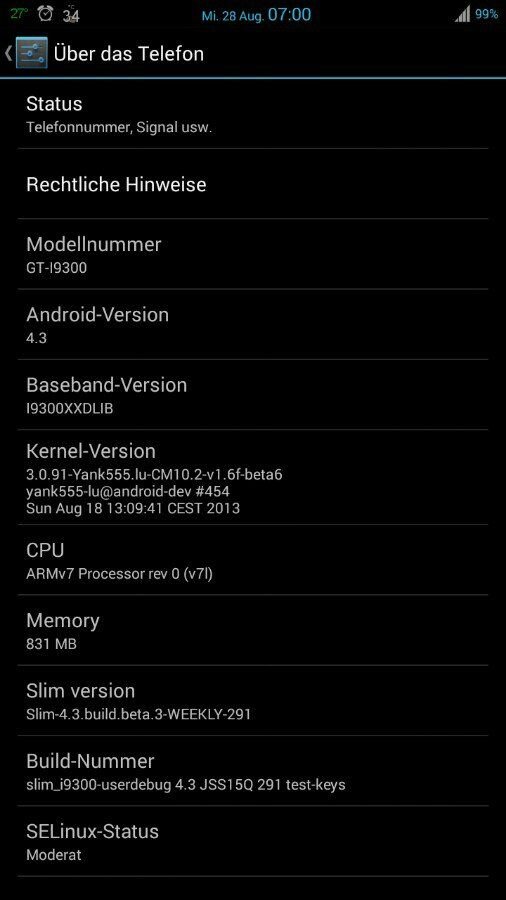Tap the Slim version row
The width and height of the screenshot is (506, 900).
252,700
